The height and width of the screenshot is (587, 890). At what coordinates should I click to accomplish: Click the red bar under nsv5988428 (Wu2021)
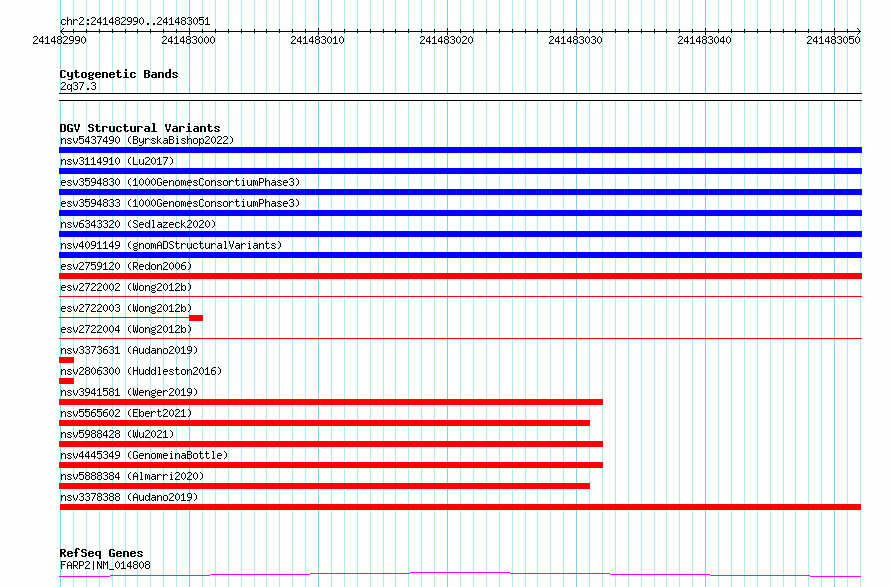click(x=331, y=444)
